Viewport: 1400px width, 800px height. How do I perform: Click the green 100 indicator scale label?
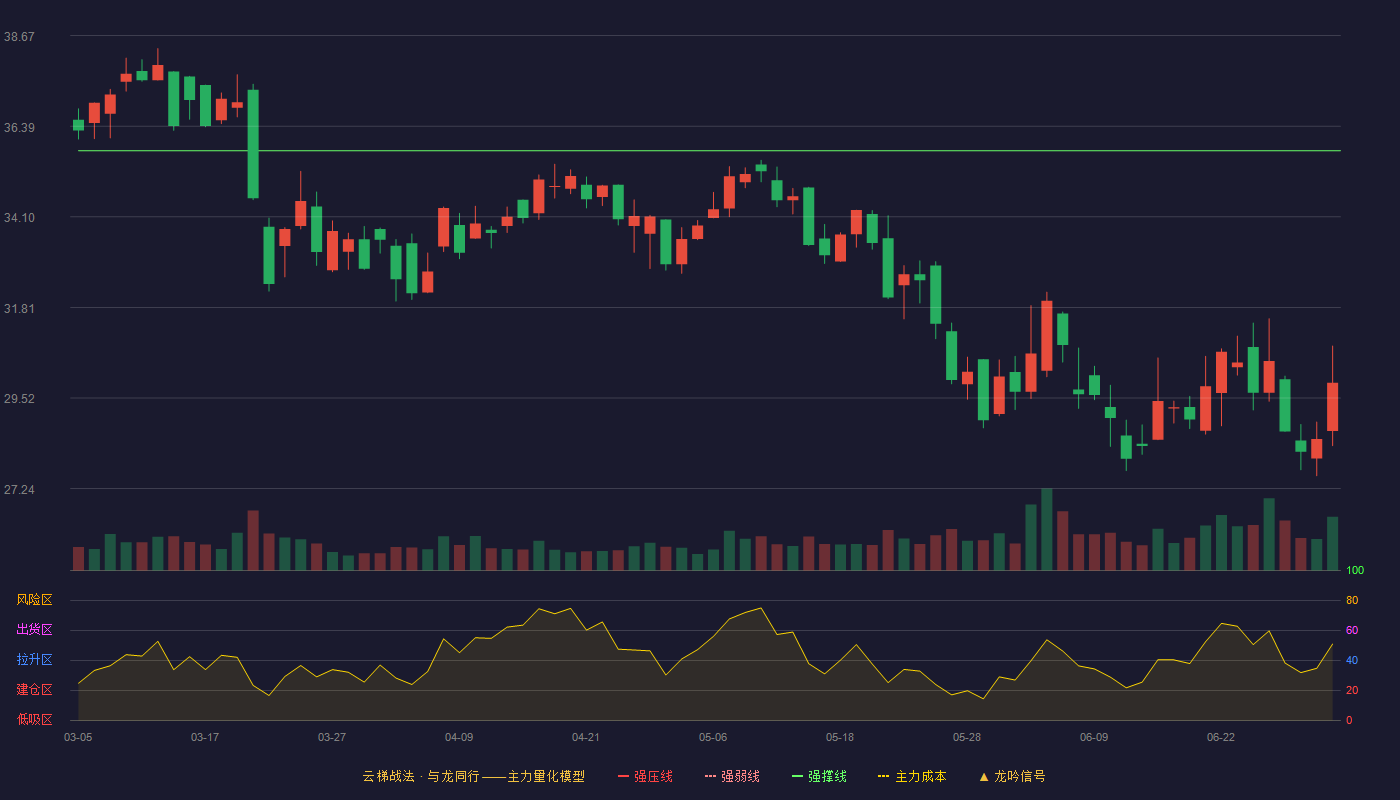[1355, 571]
